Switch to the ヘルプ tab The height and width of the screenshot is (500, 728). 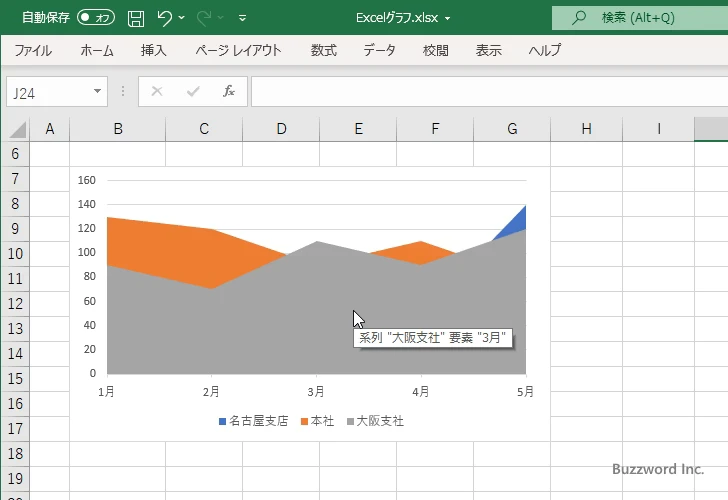(x=545, y=50)
